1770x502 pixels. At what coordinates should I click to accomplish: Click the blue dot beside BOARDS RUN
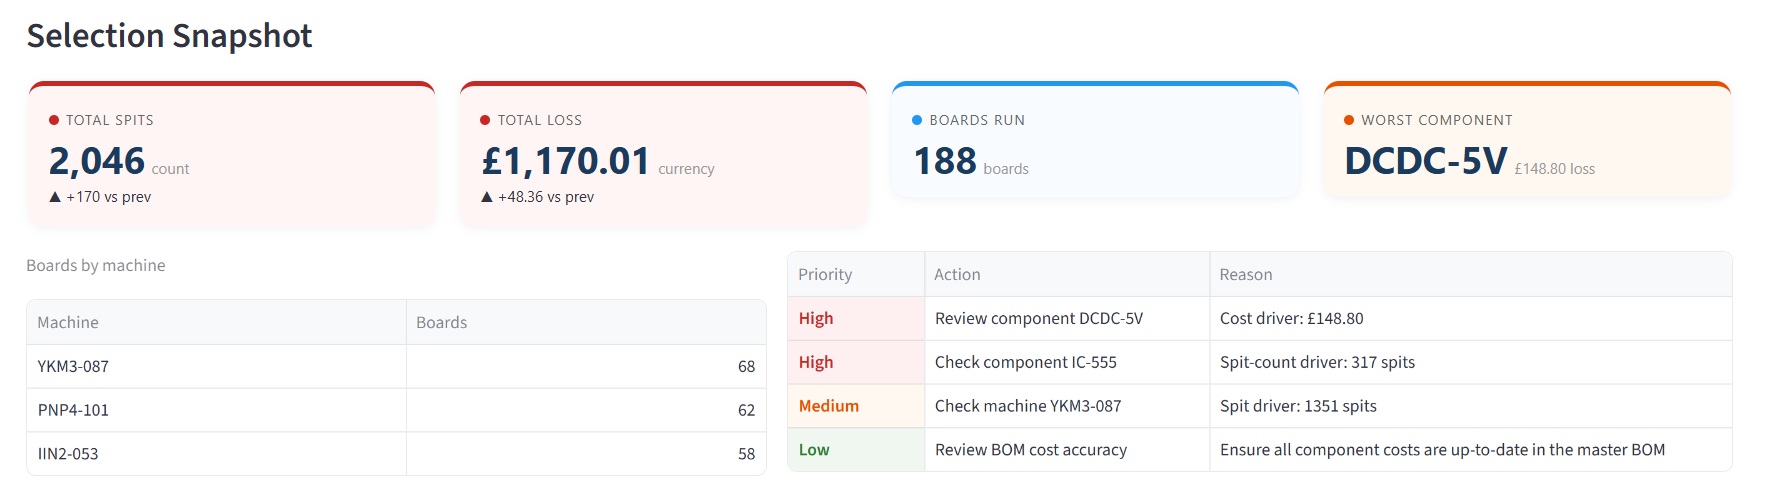click(x=917, y=120)
